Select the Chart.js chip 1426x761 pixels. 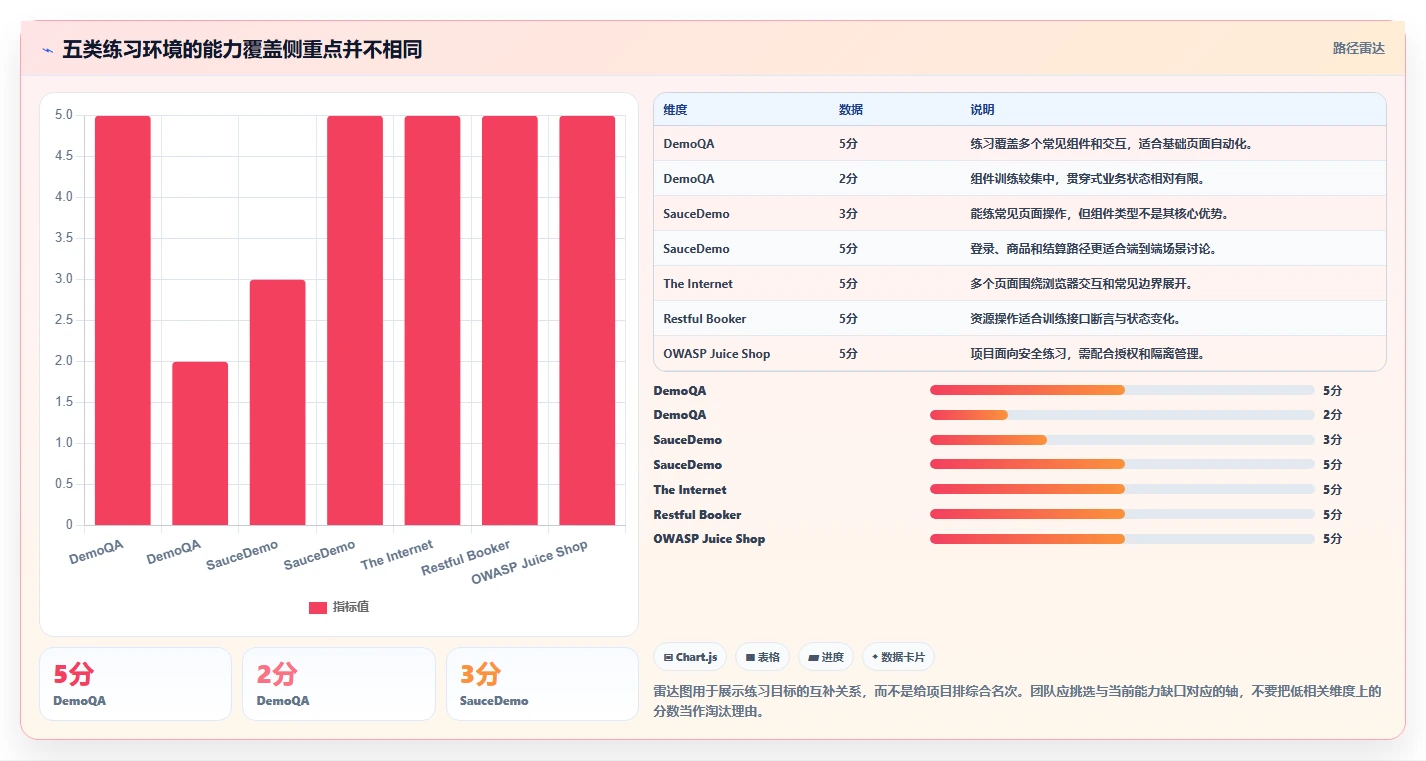690,657
